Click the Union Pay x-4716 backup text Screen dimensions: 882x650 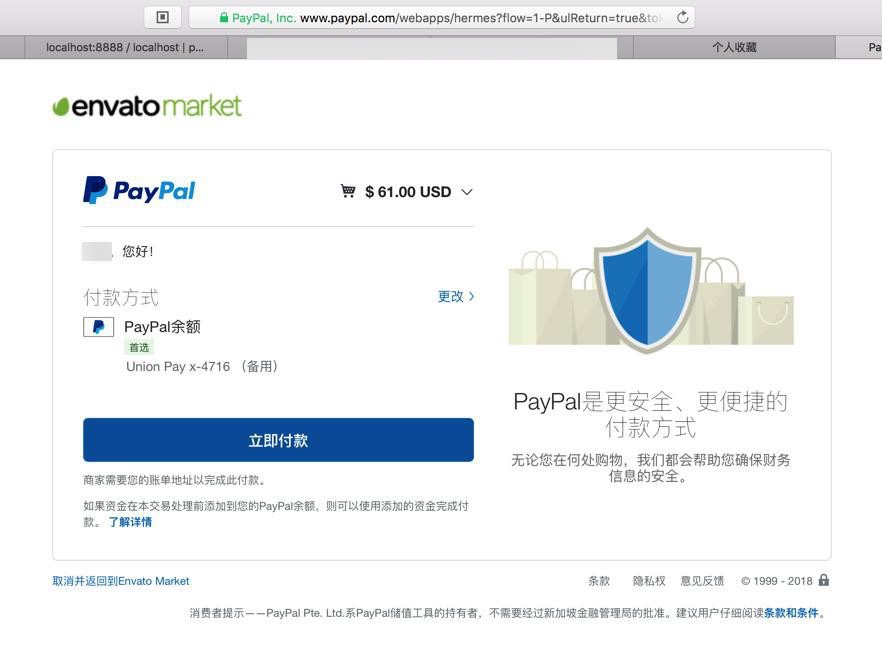pyautogui.click(x=202, y=367)
